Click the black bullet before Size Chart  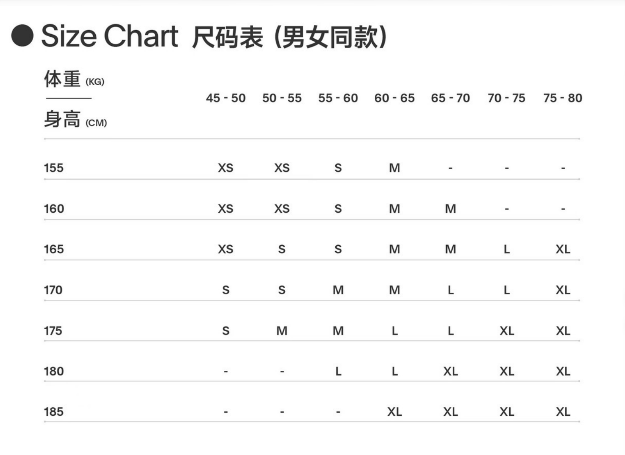pyautogui.click(x=23, y=37)
